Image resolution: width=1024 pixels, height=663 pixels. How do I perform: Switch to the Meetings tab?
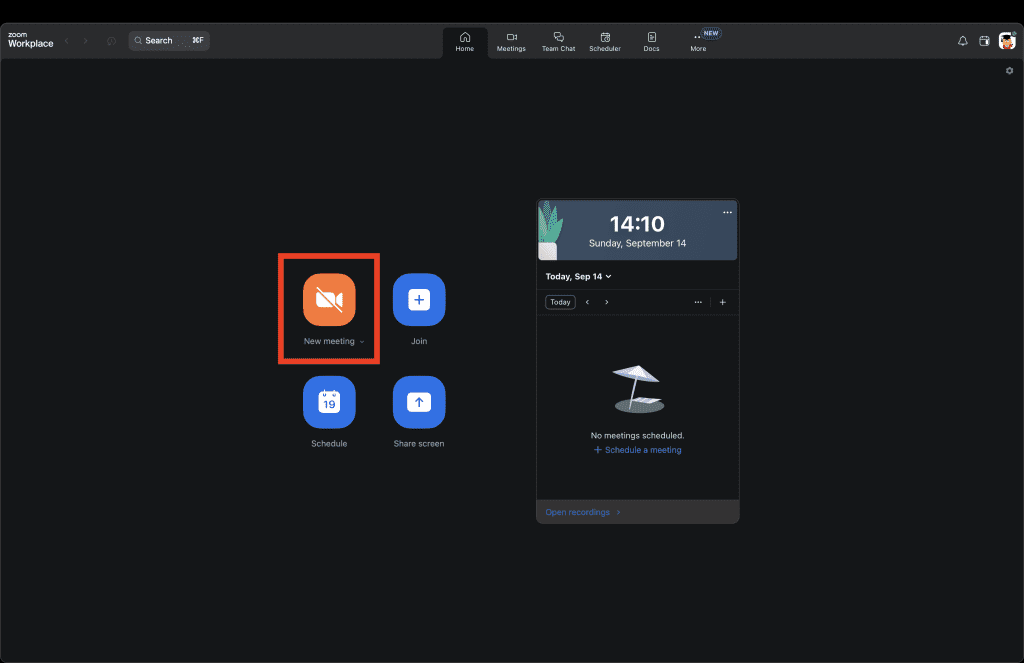click(511, 40)
